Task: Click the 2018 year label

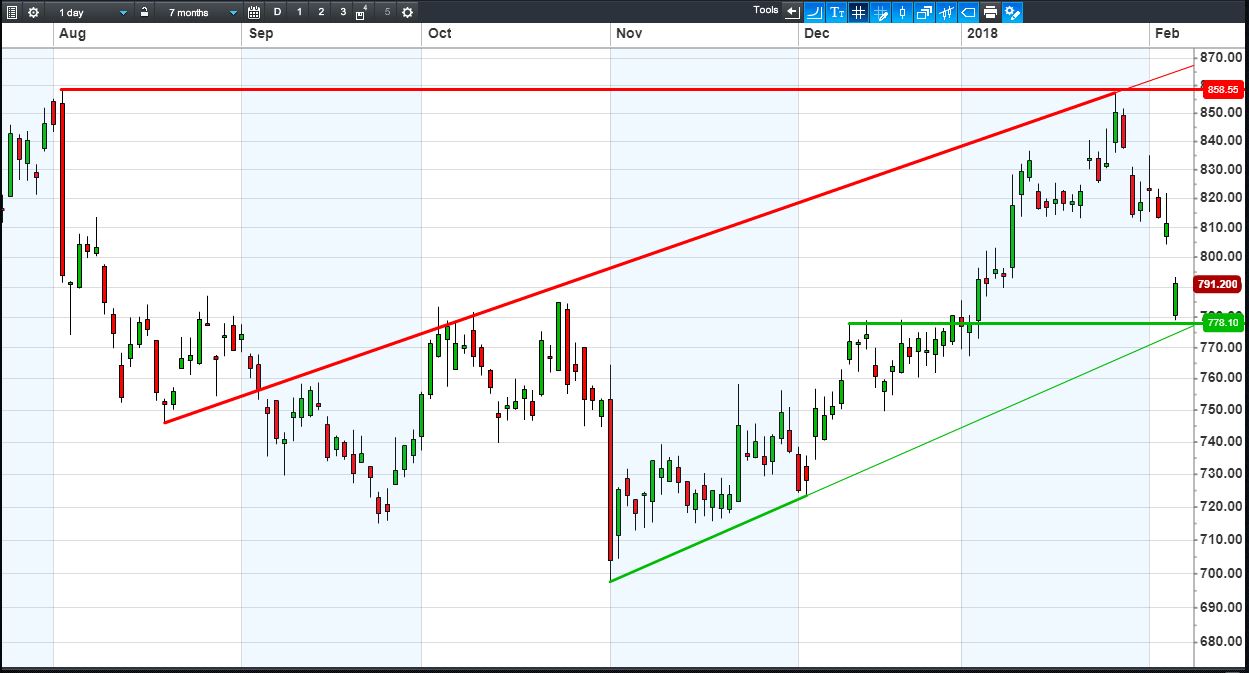Action: coord(982,33)
